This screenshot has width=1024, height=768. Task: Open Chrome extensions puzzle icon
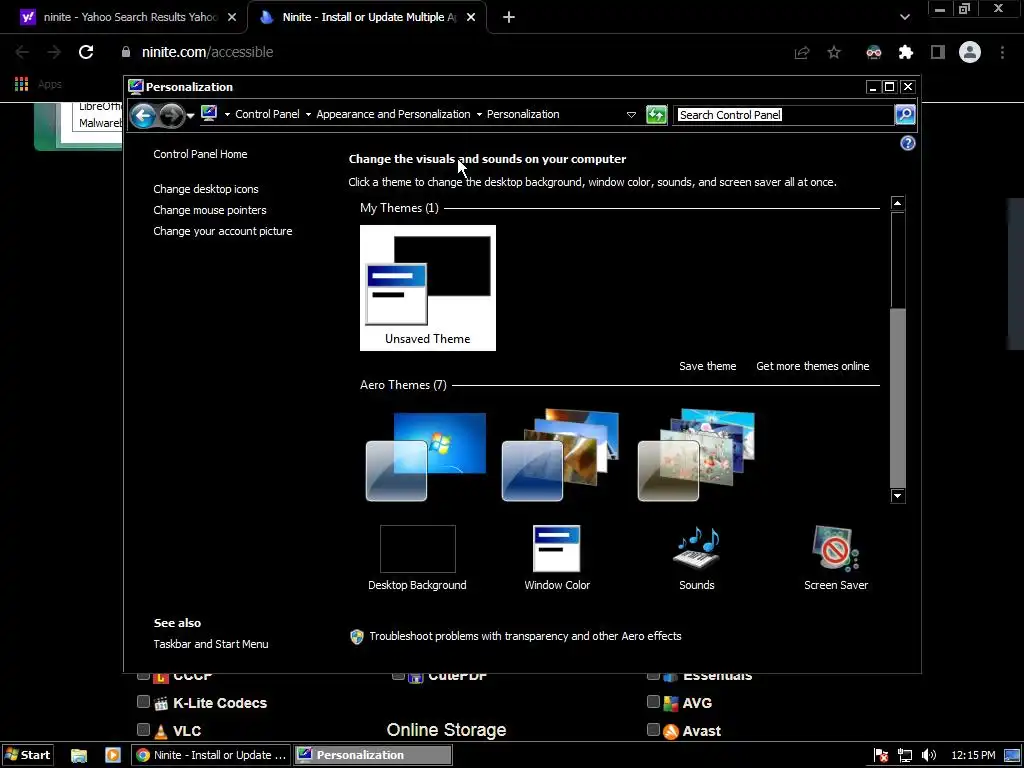tap(906, 52)
